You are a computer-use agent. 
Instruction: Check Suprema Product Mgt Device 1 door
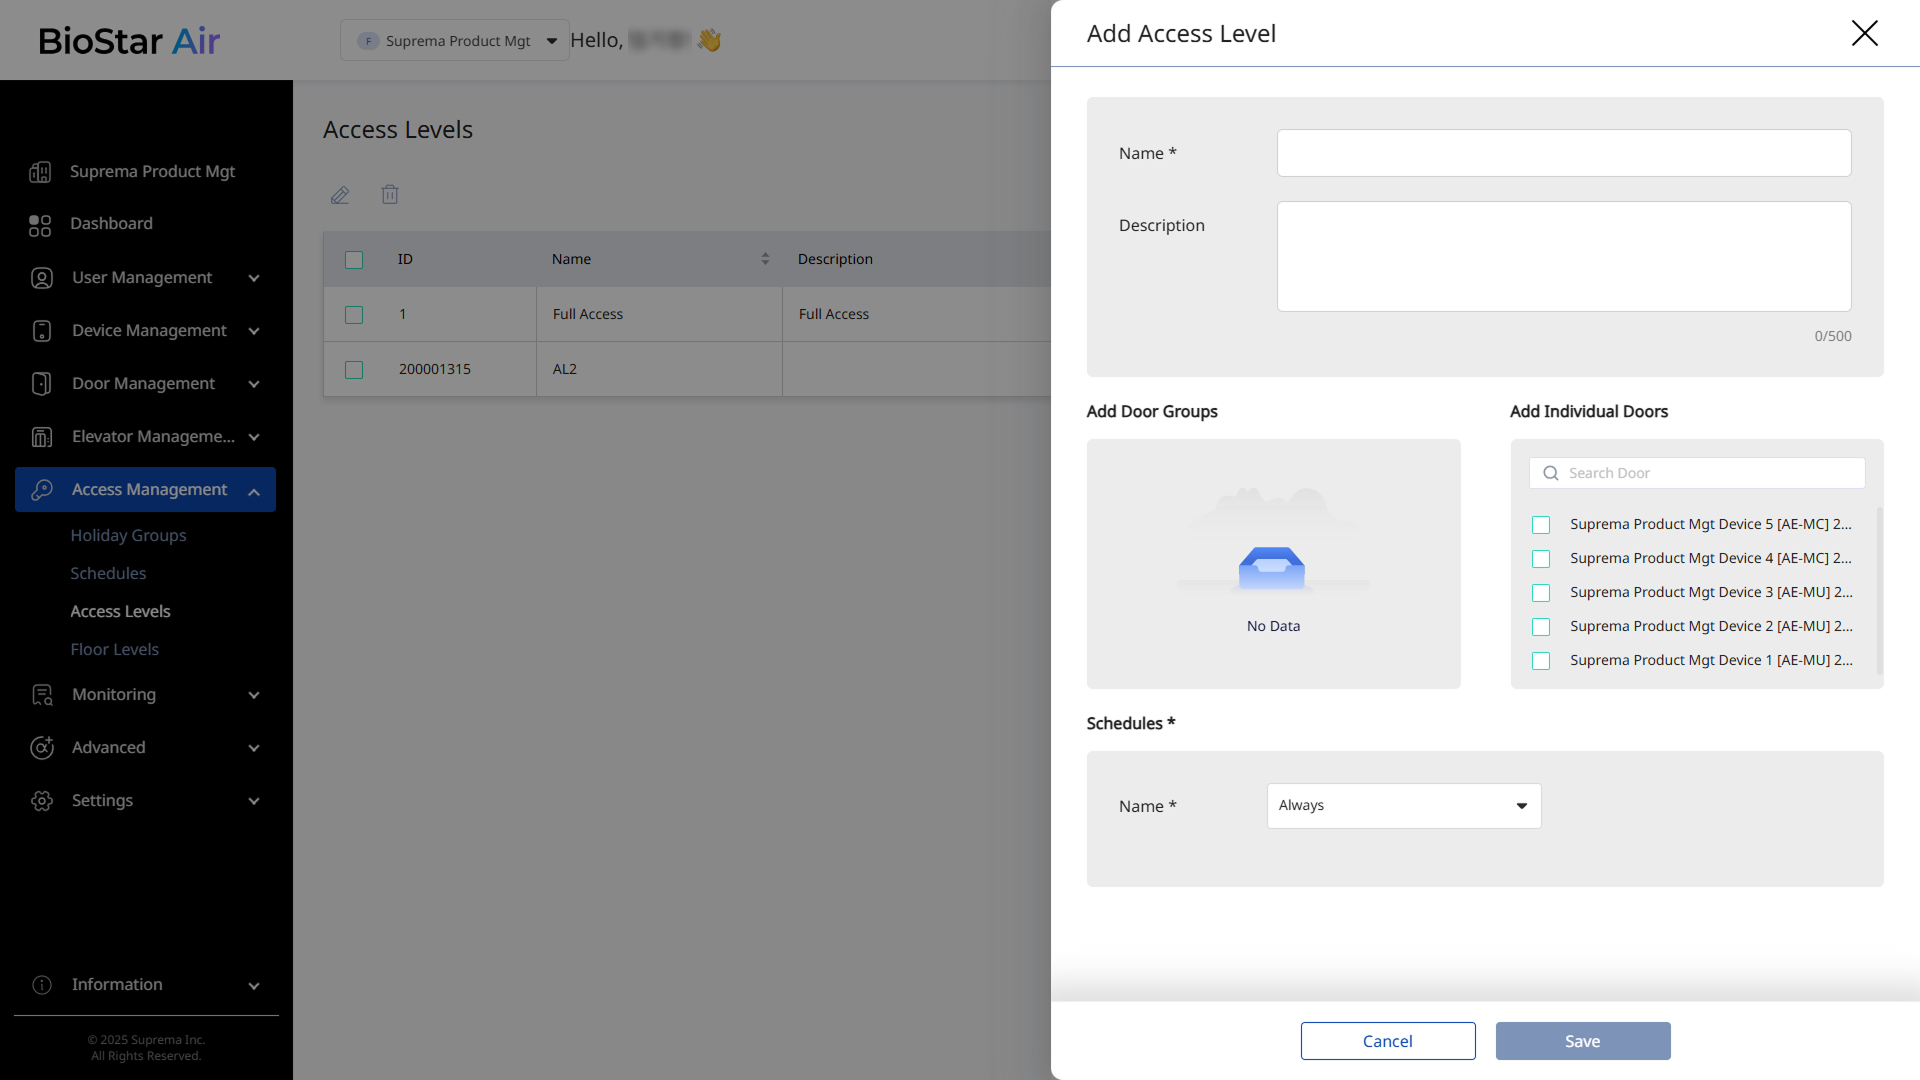click(1541, 661)
